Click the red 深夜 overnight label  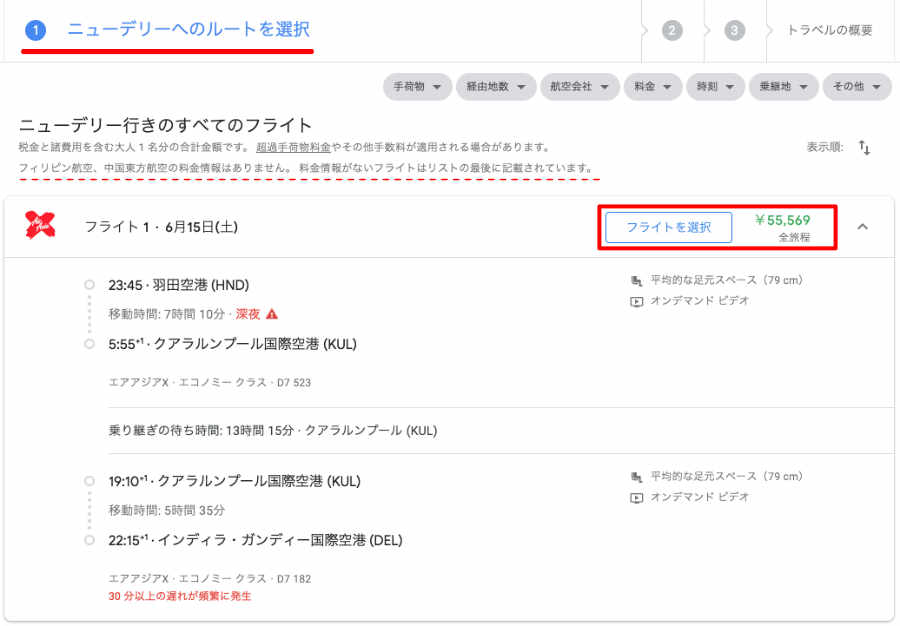(248, 314)
